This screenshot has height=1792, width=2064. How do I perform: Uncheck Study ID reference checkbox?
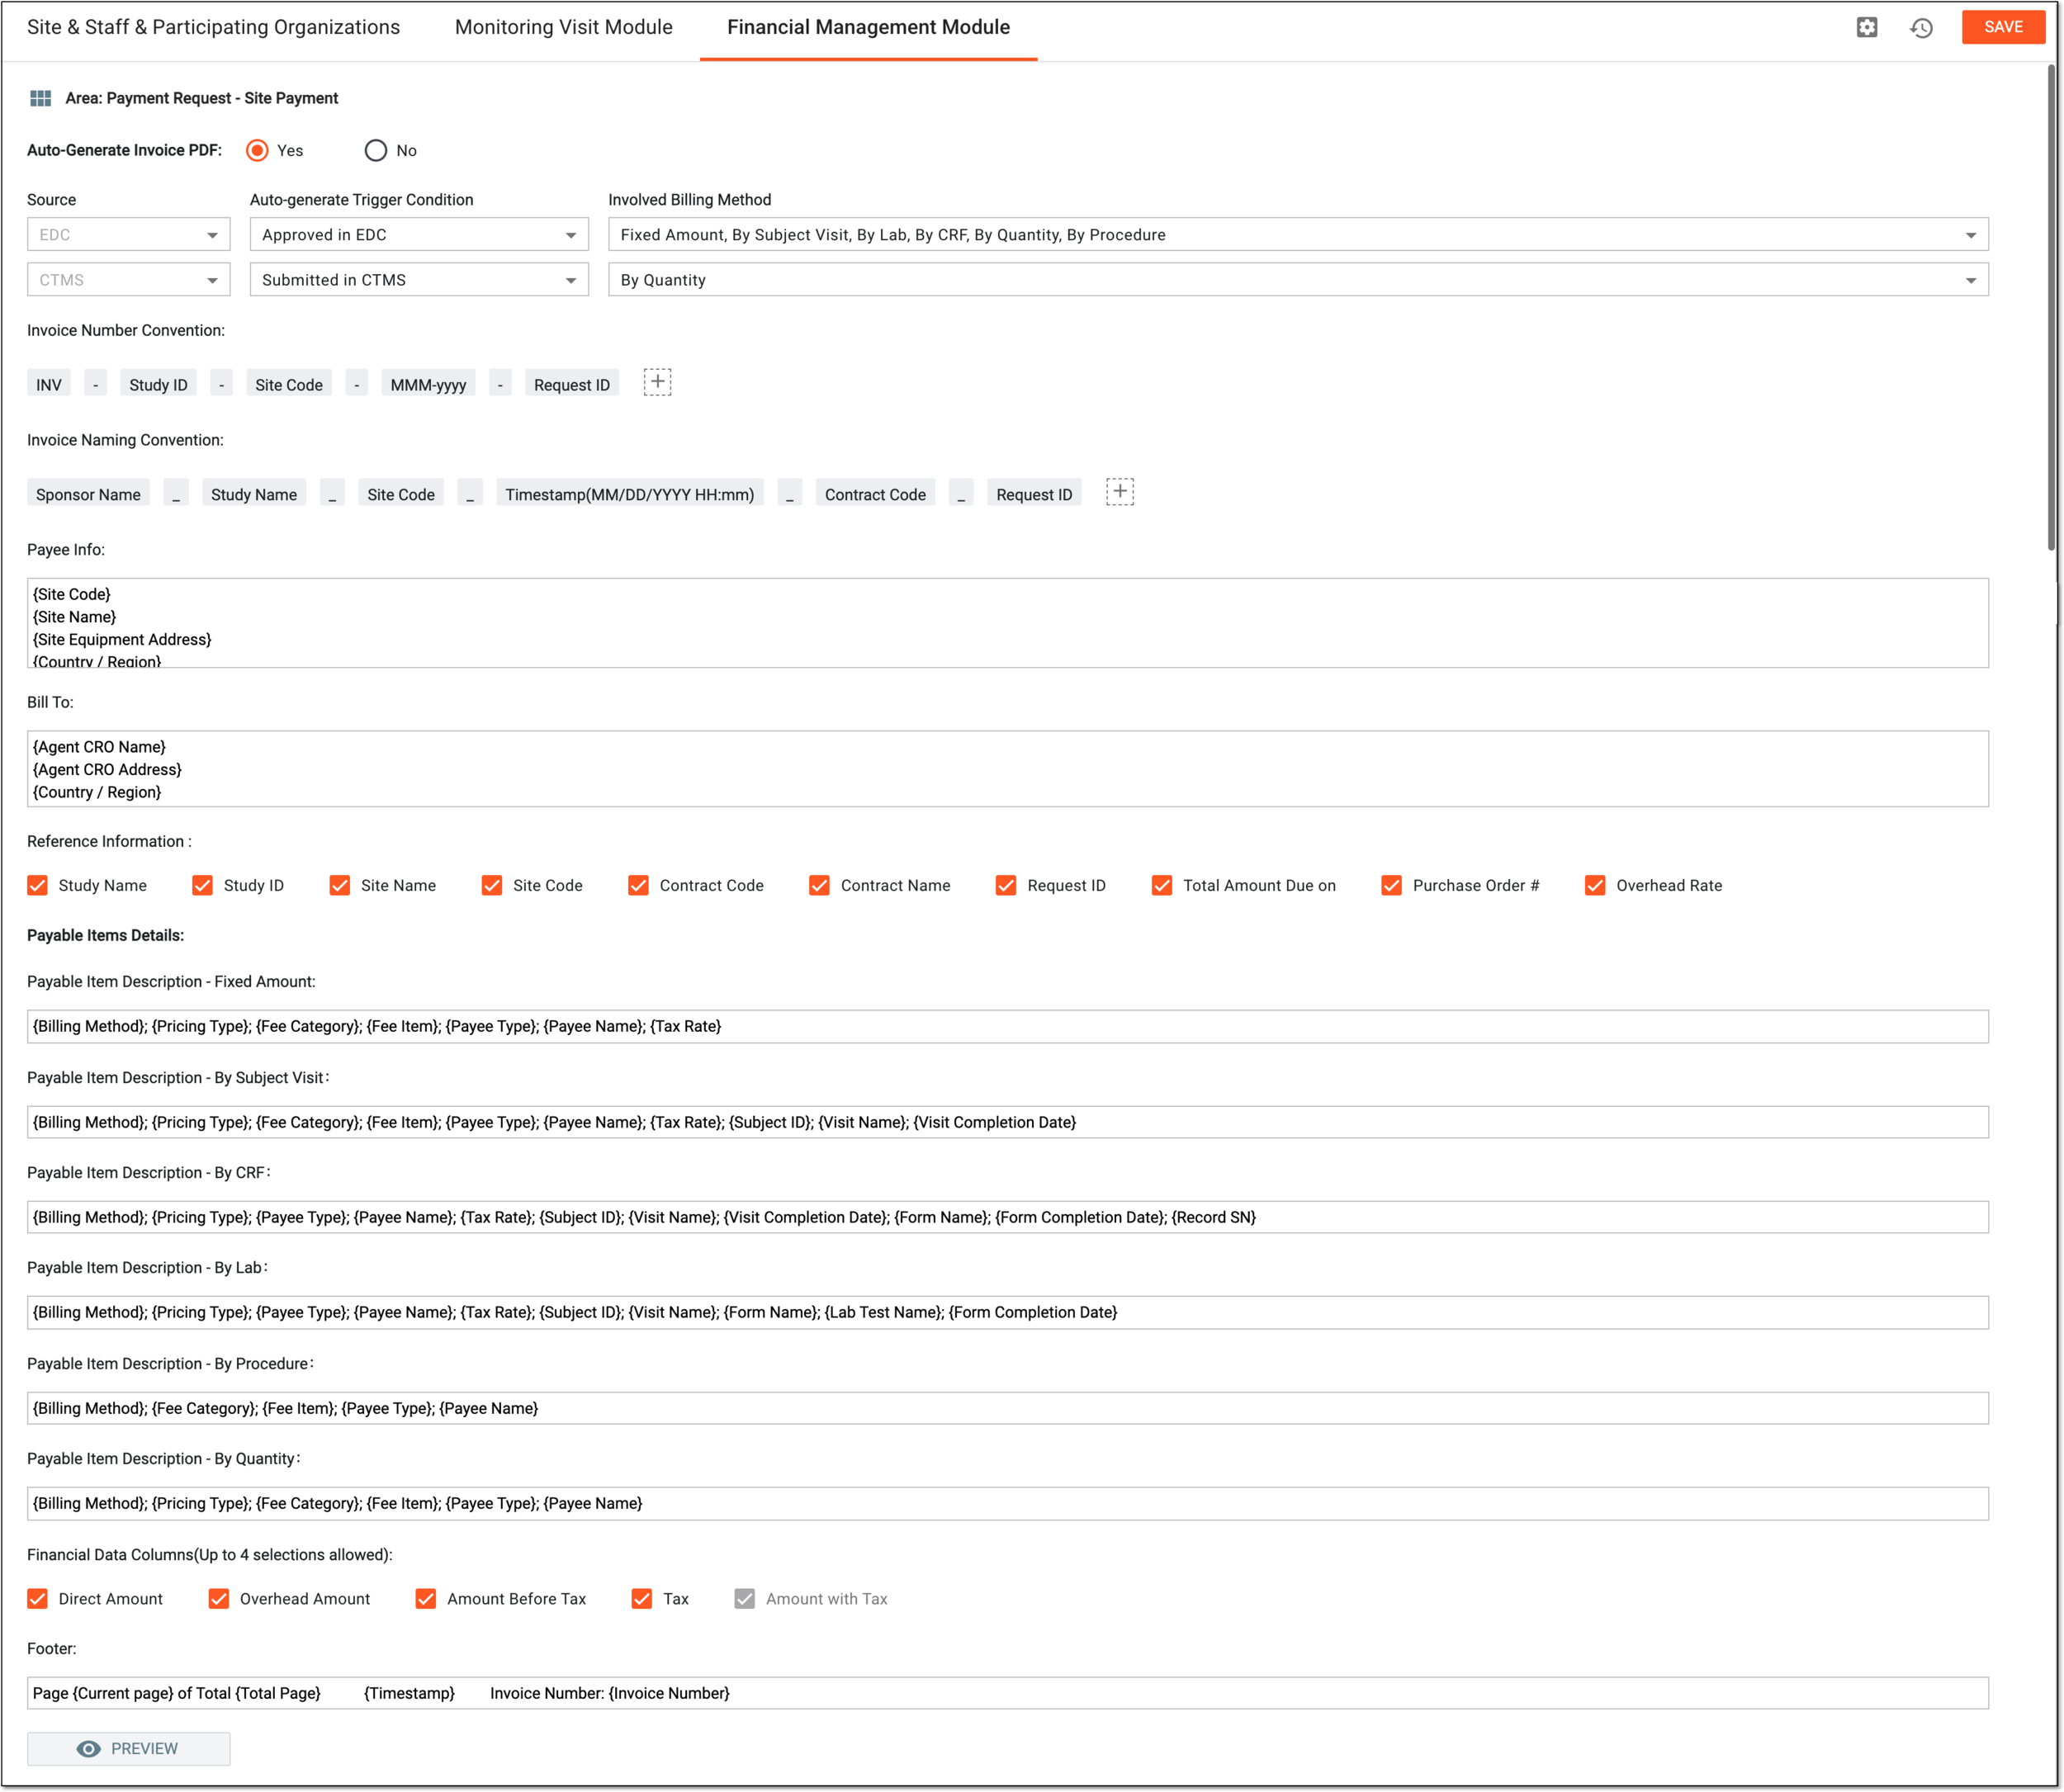click(202, 885)
